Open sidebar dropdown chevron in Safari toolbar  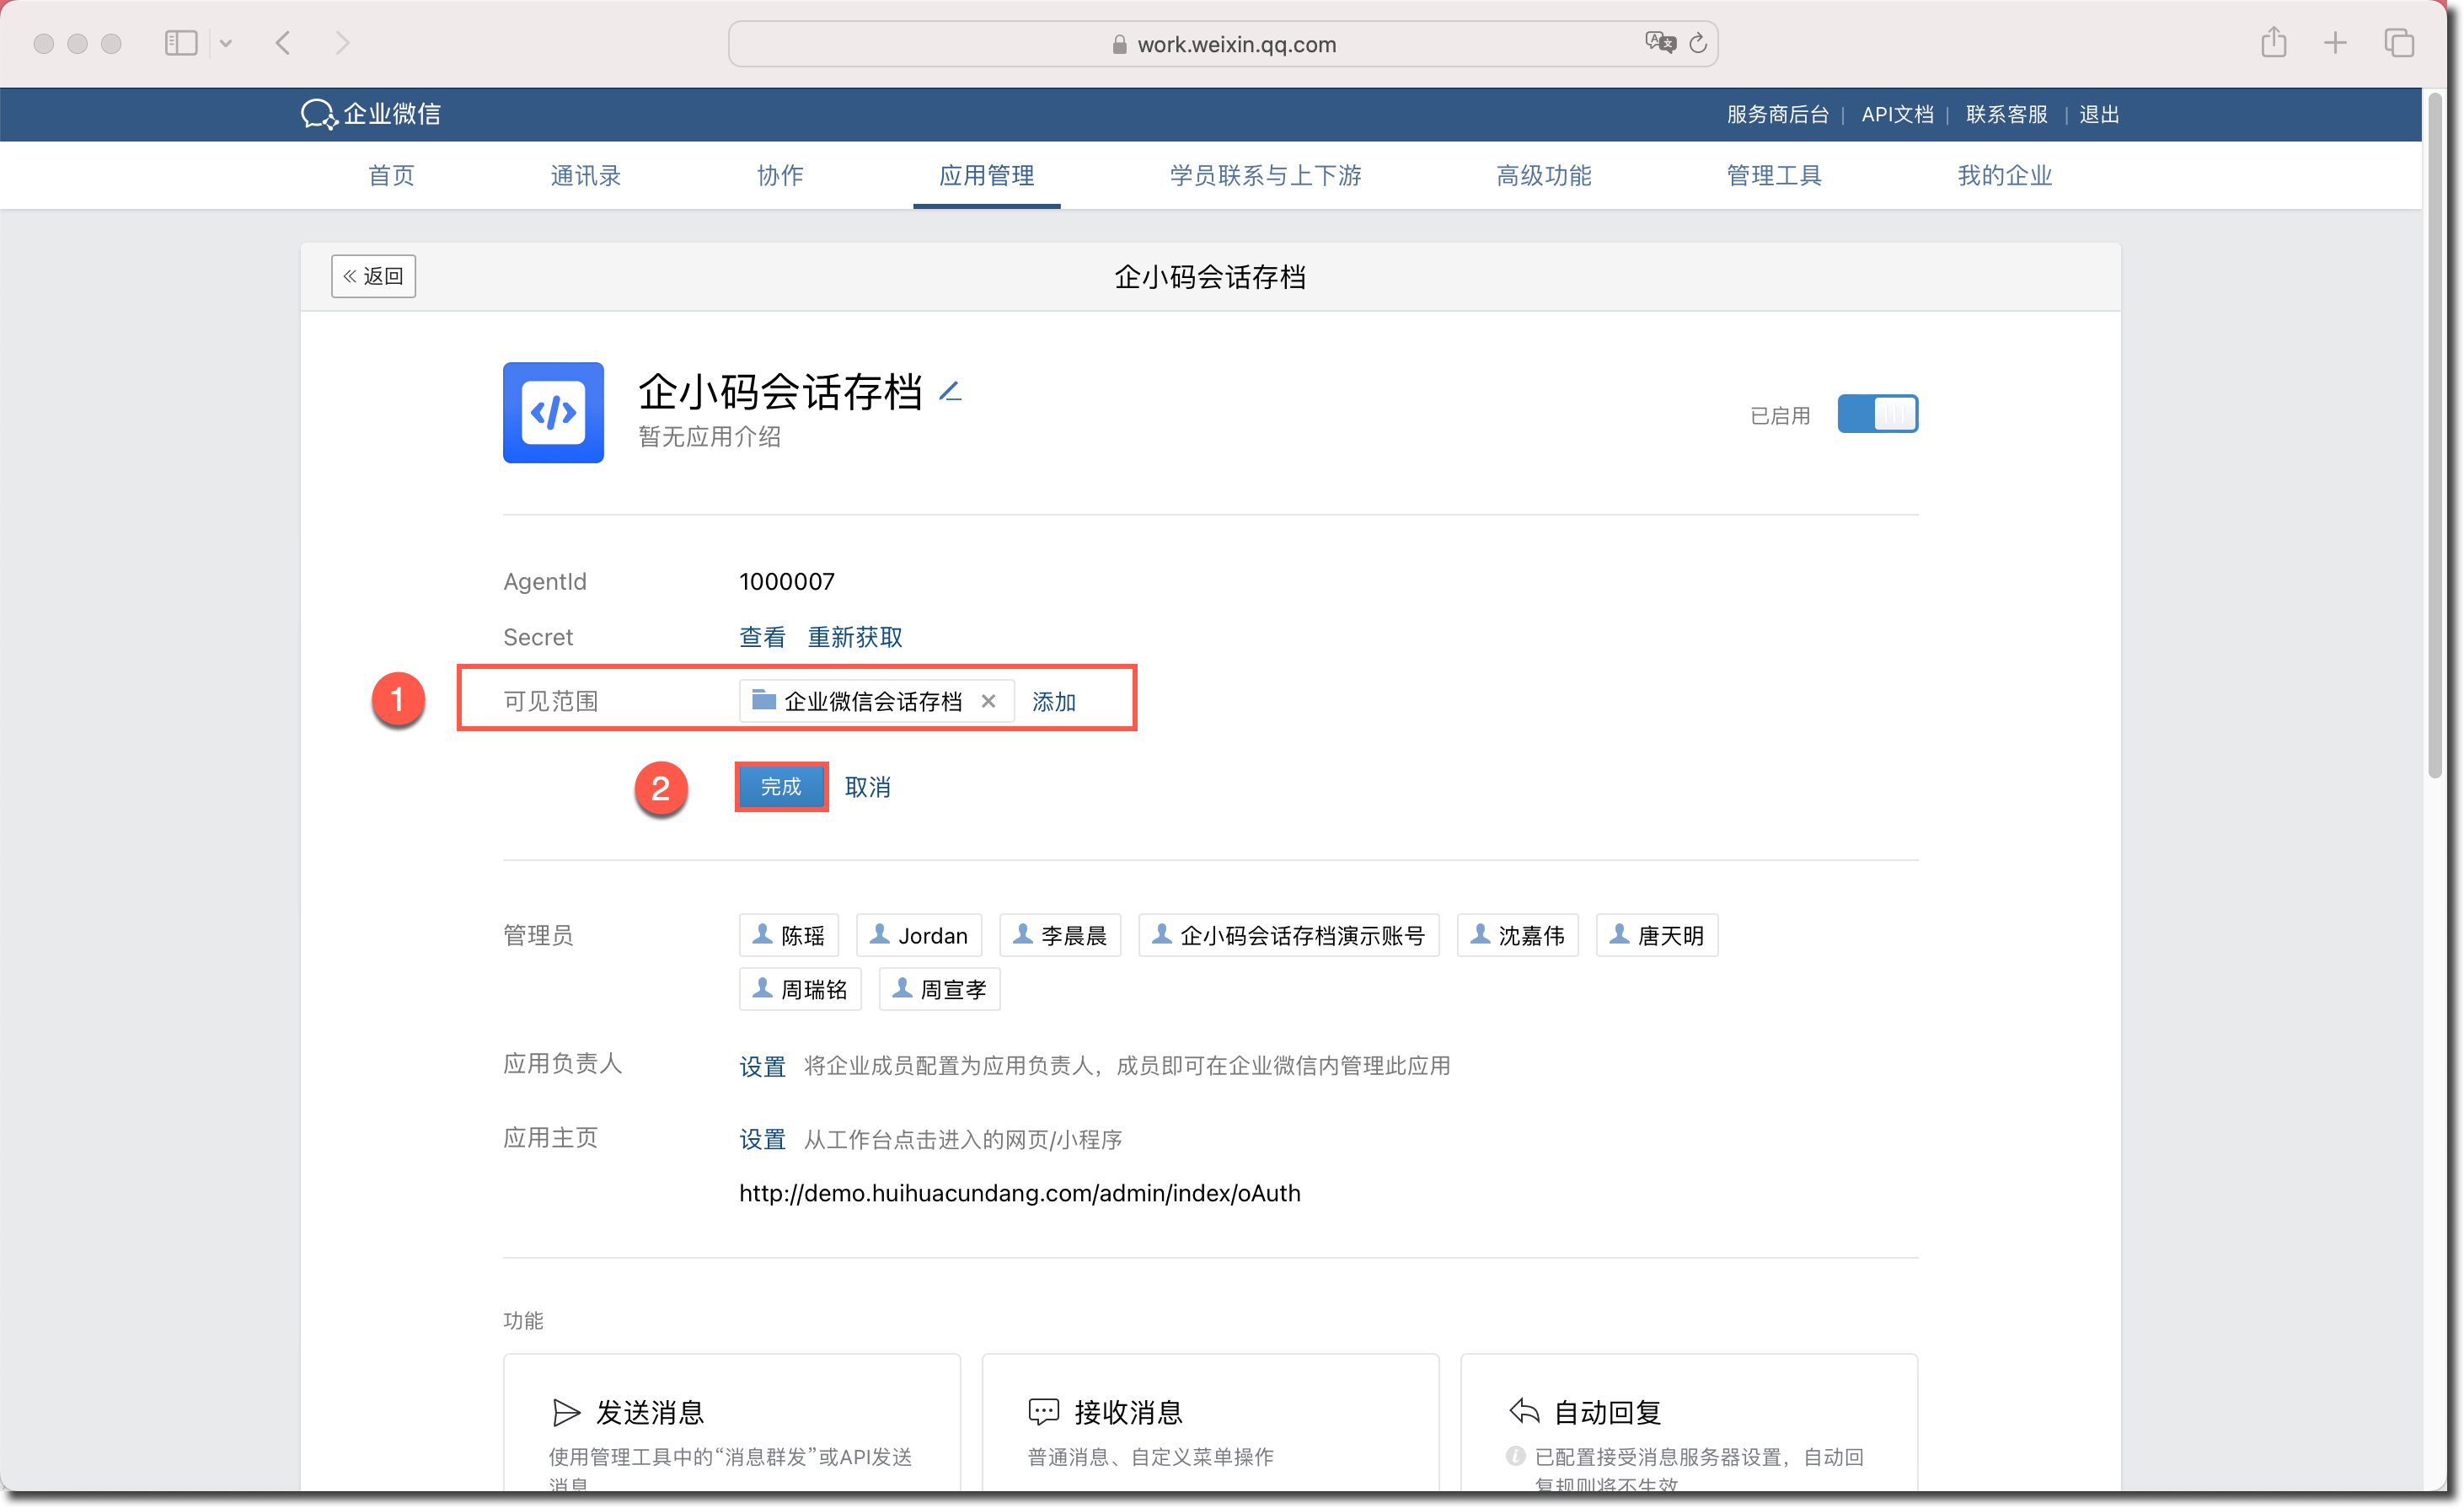226,43
